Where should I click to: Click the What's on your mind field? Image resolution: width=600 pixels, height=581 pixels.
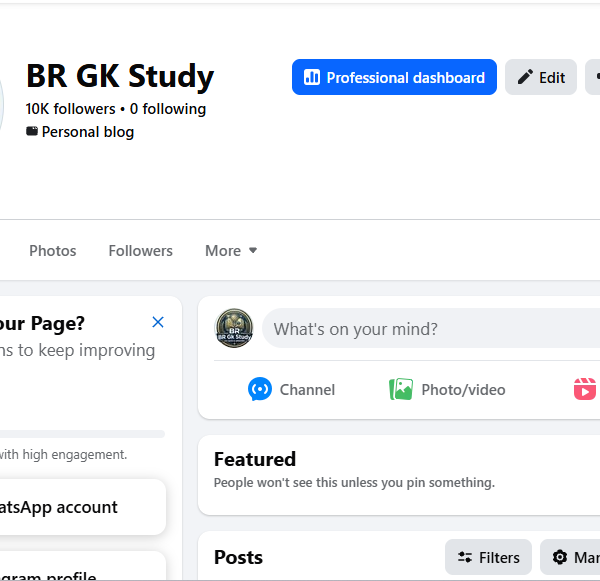(x=431, y=328)
